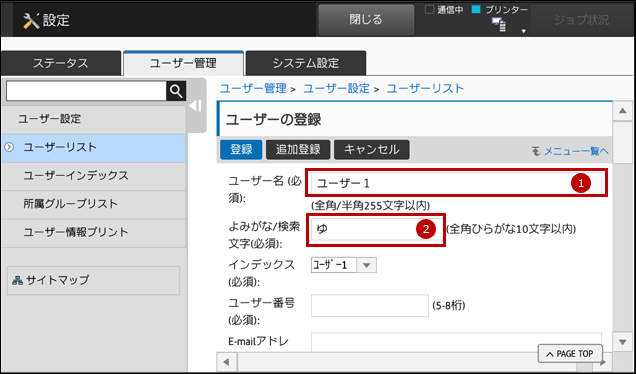Image resolution: width=636 pixels, height=374 pixels.
Task: Open the small arrow under printer icon
Action: (x=524, y=31)
